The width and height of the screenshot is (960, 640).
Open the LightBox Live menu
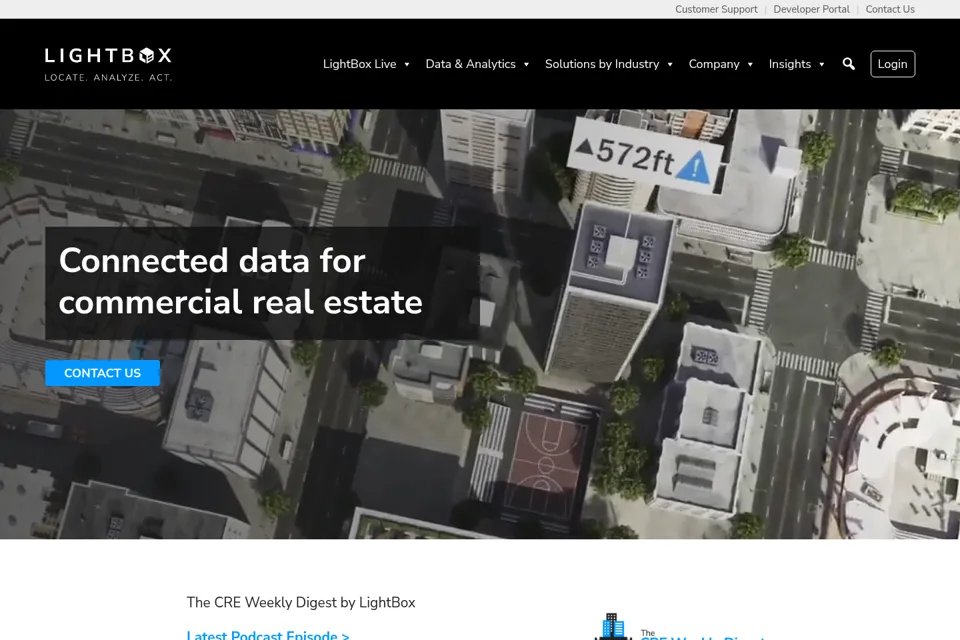tap(359, 64)
